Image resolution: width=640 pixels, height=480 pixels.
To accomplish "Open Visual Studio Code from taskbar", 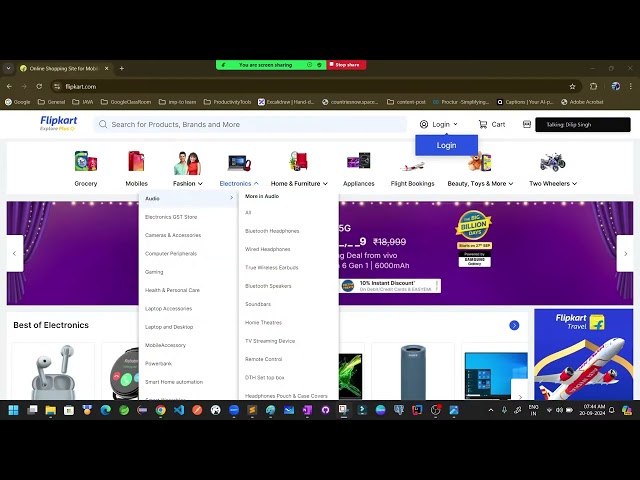I will pos(179,410).
